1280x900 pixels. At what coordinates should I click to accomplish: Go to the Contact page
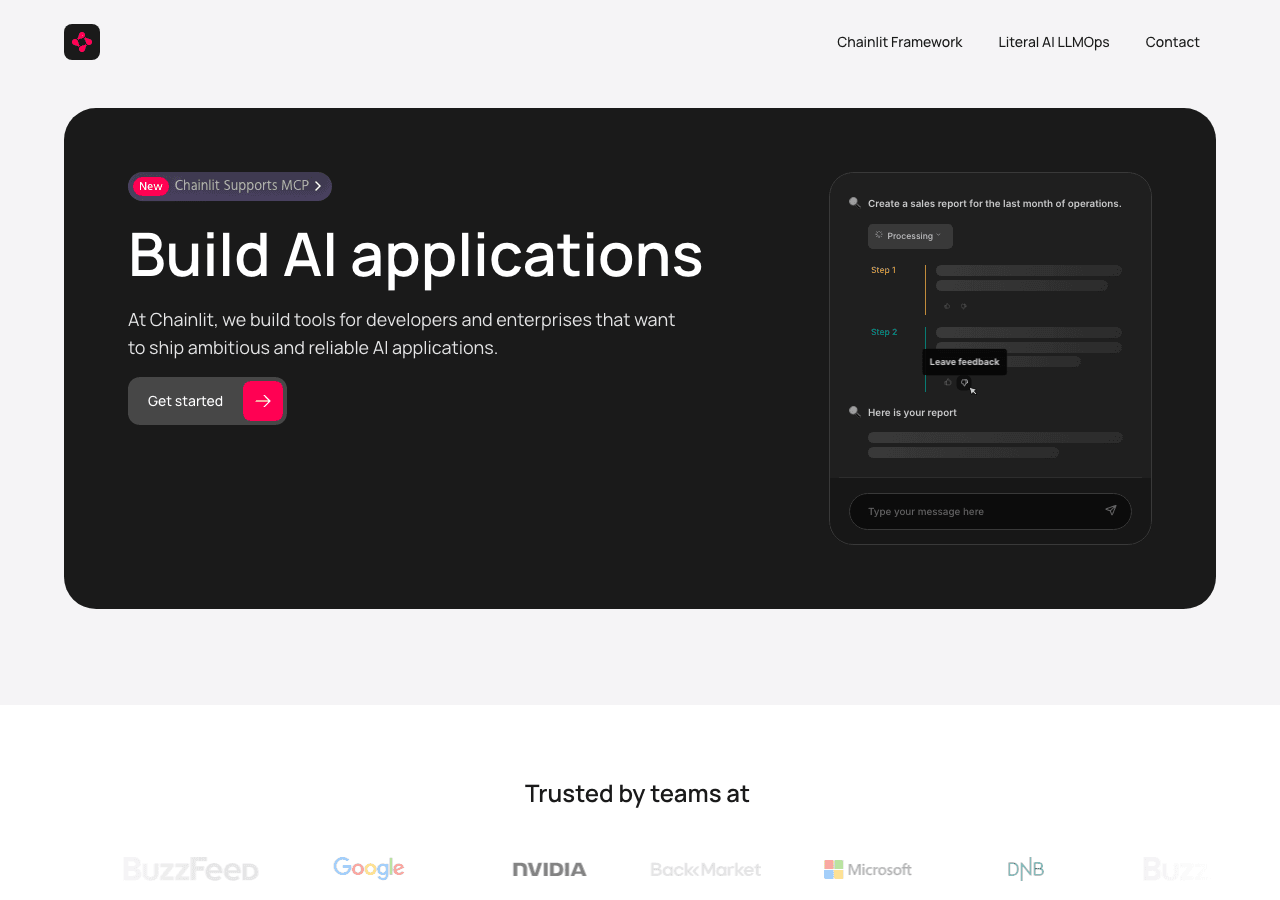point(1172,42)
